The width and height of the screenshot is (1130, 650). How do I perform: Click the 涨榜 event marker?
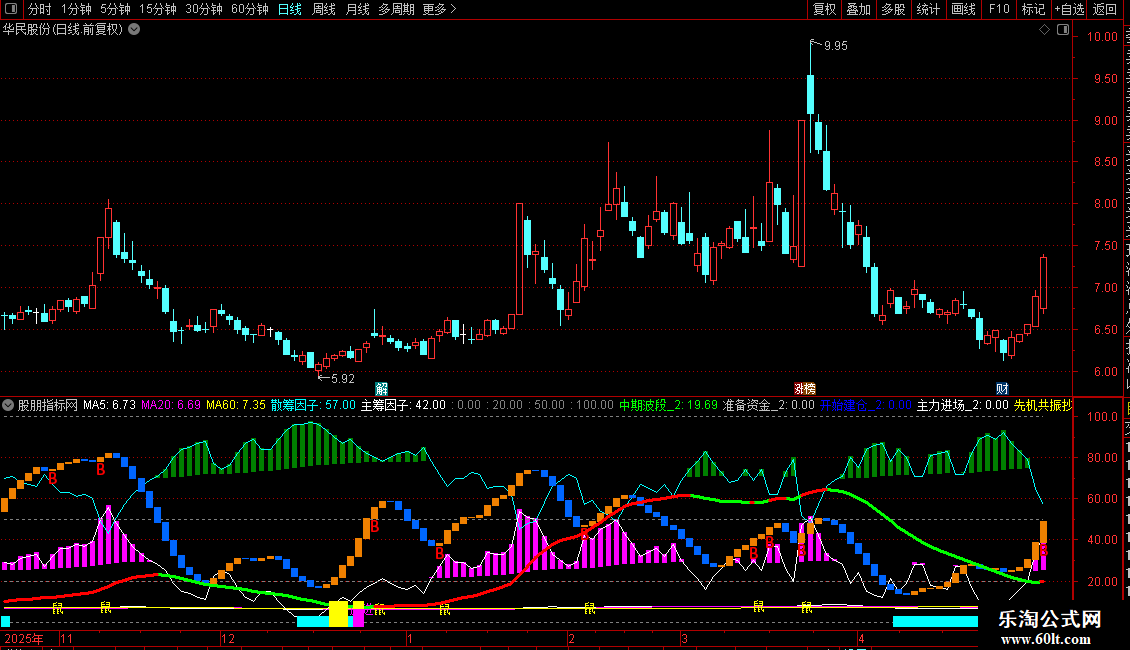(805, 389)
